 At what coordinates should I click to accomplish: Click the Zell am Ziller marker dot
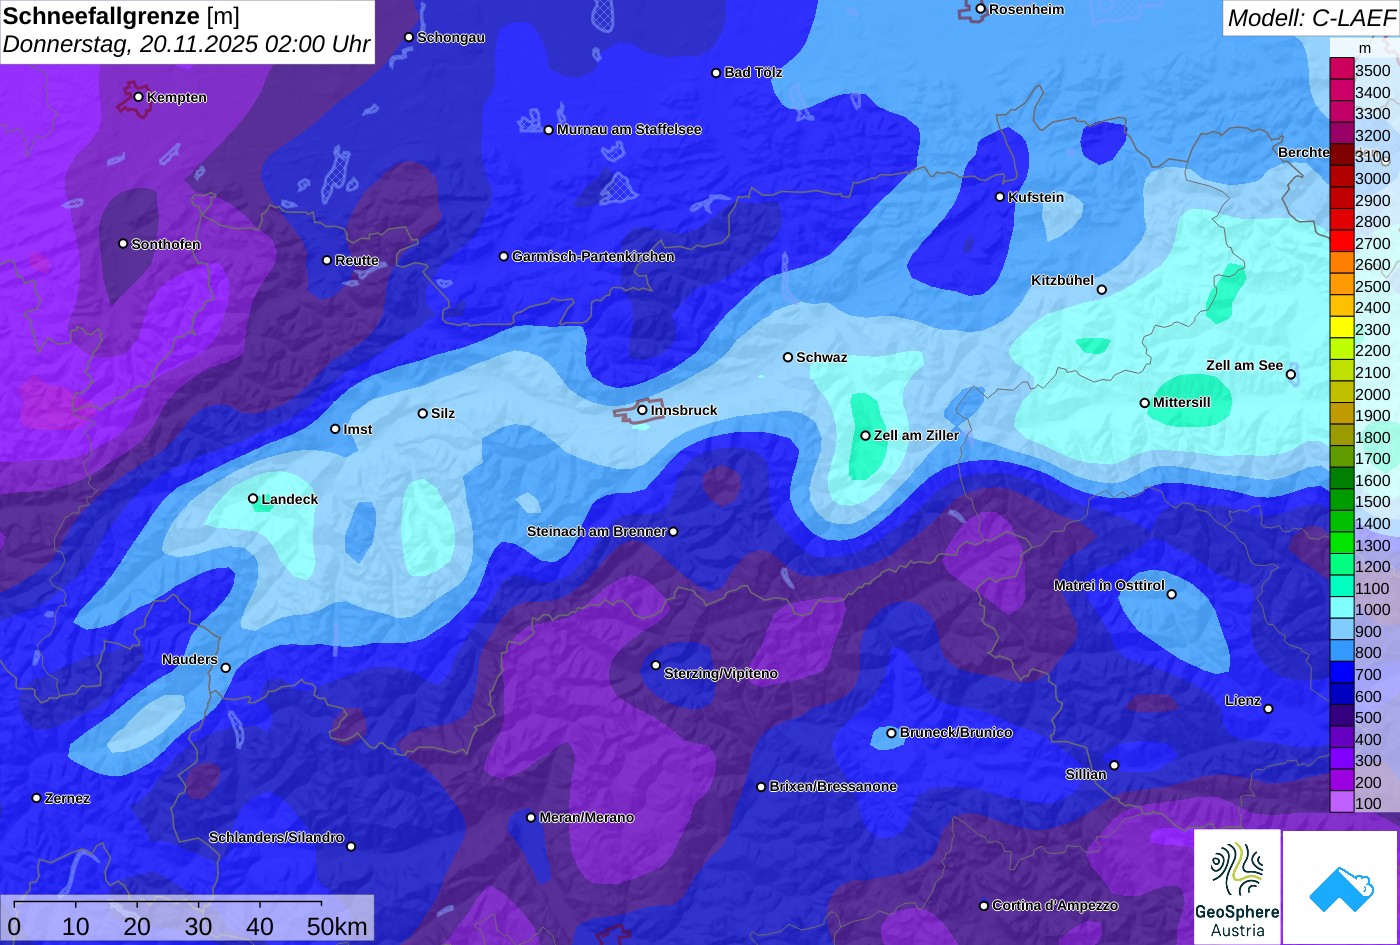(865, 435)
